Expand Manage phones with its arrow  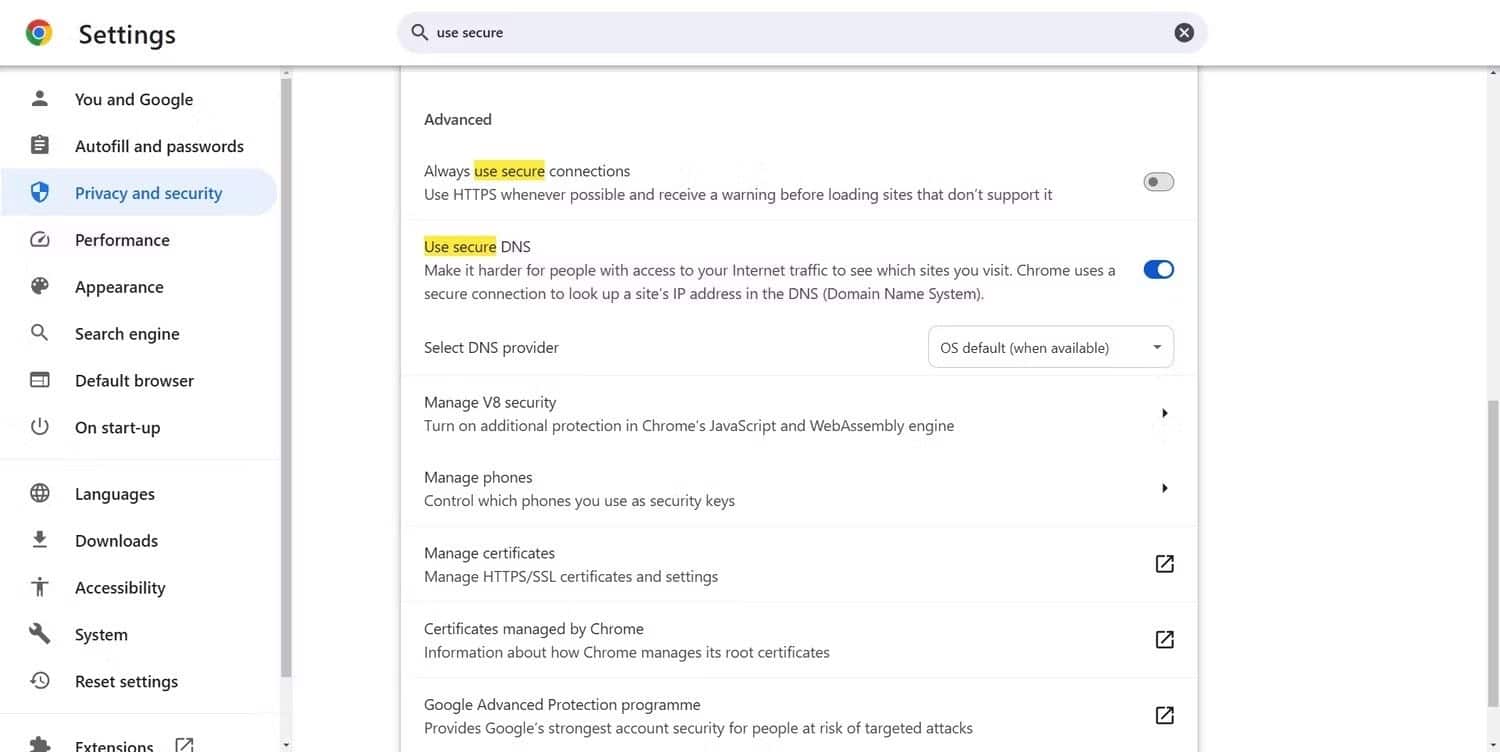(x=1164, y=488)
